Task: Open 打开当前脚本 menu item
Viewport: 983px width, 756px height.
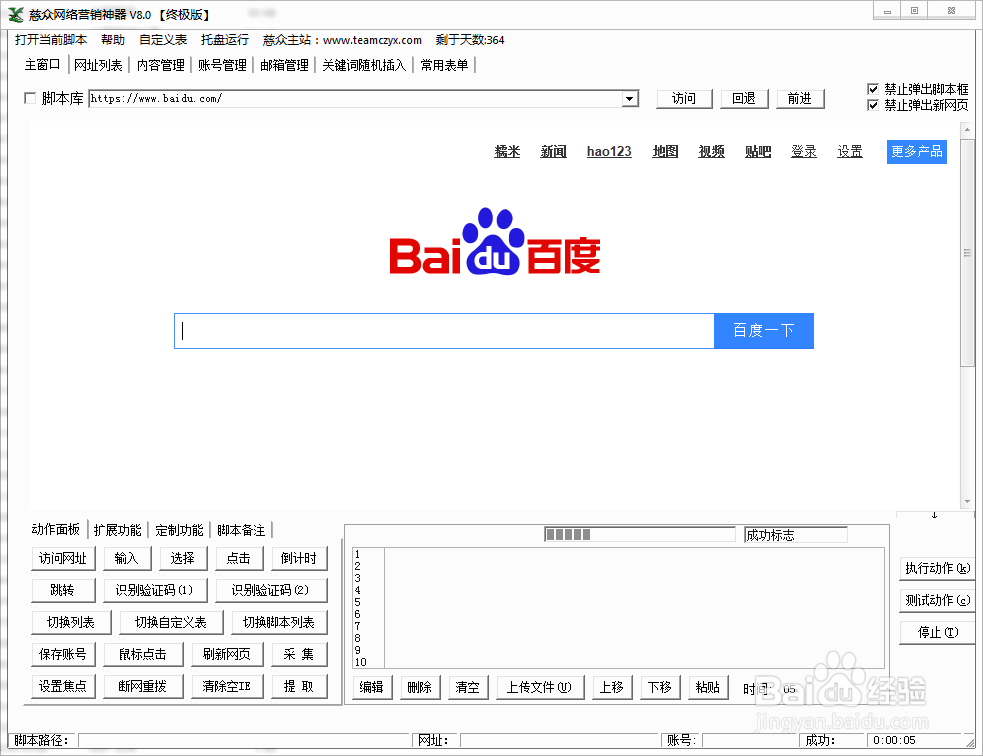Action: coord(51,39)
